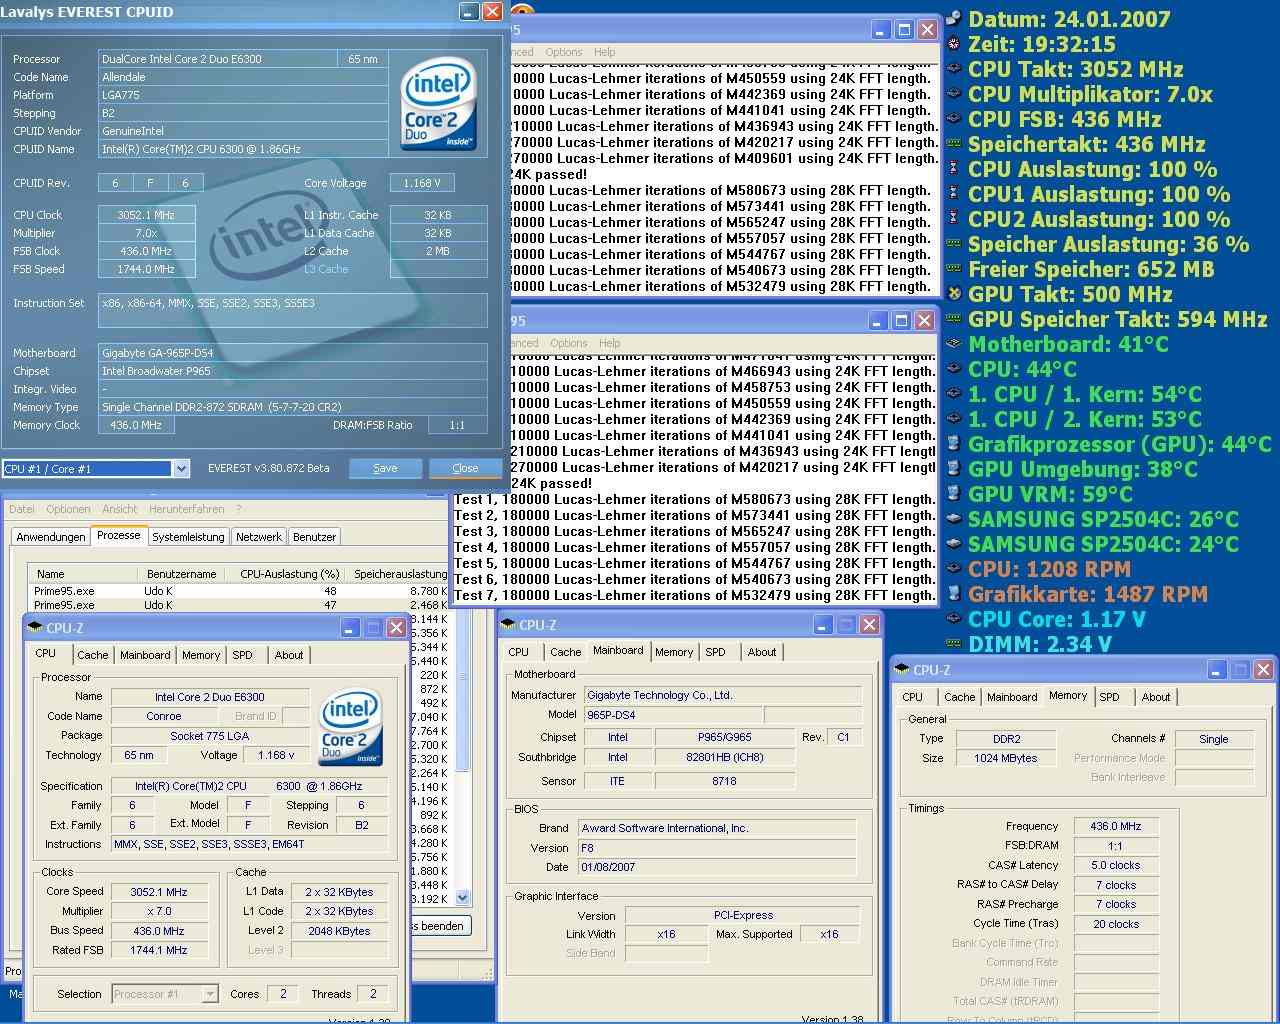Open Options menu in lower Prime95 window
Screen dimensions: 1280x1024
click(x=569, y=343)
